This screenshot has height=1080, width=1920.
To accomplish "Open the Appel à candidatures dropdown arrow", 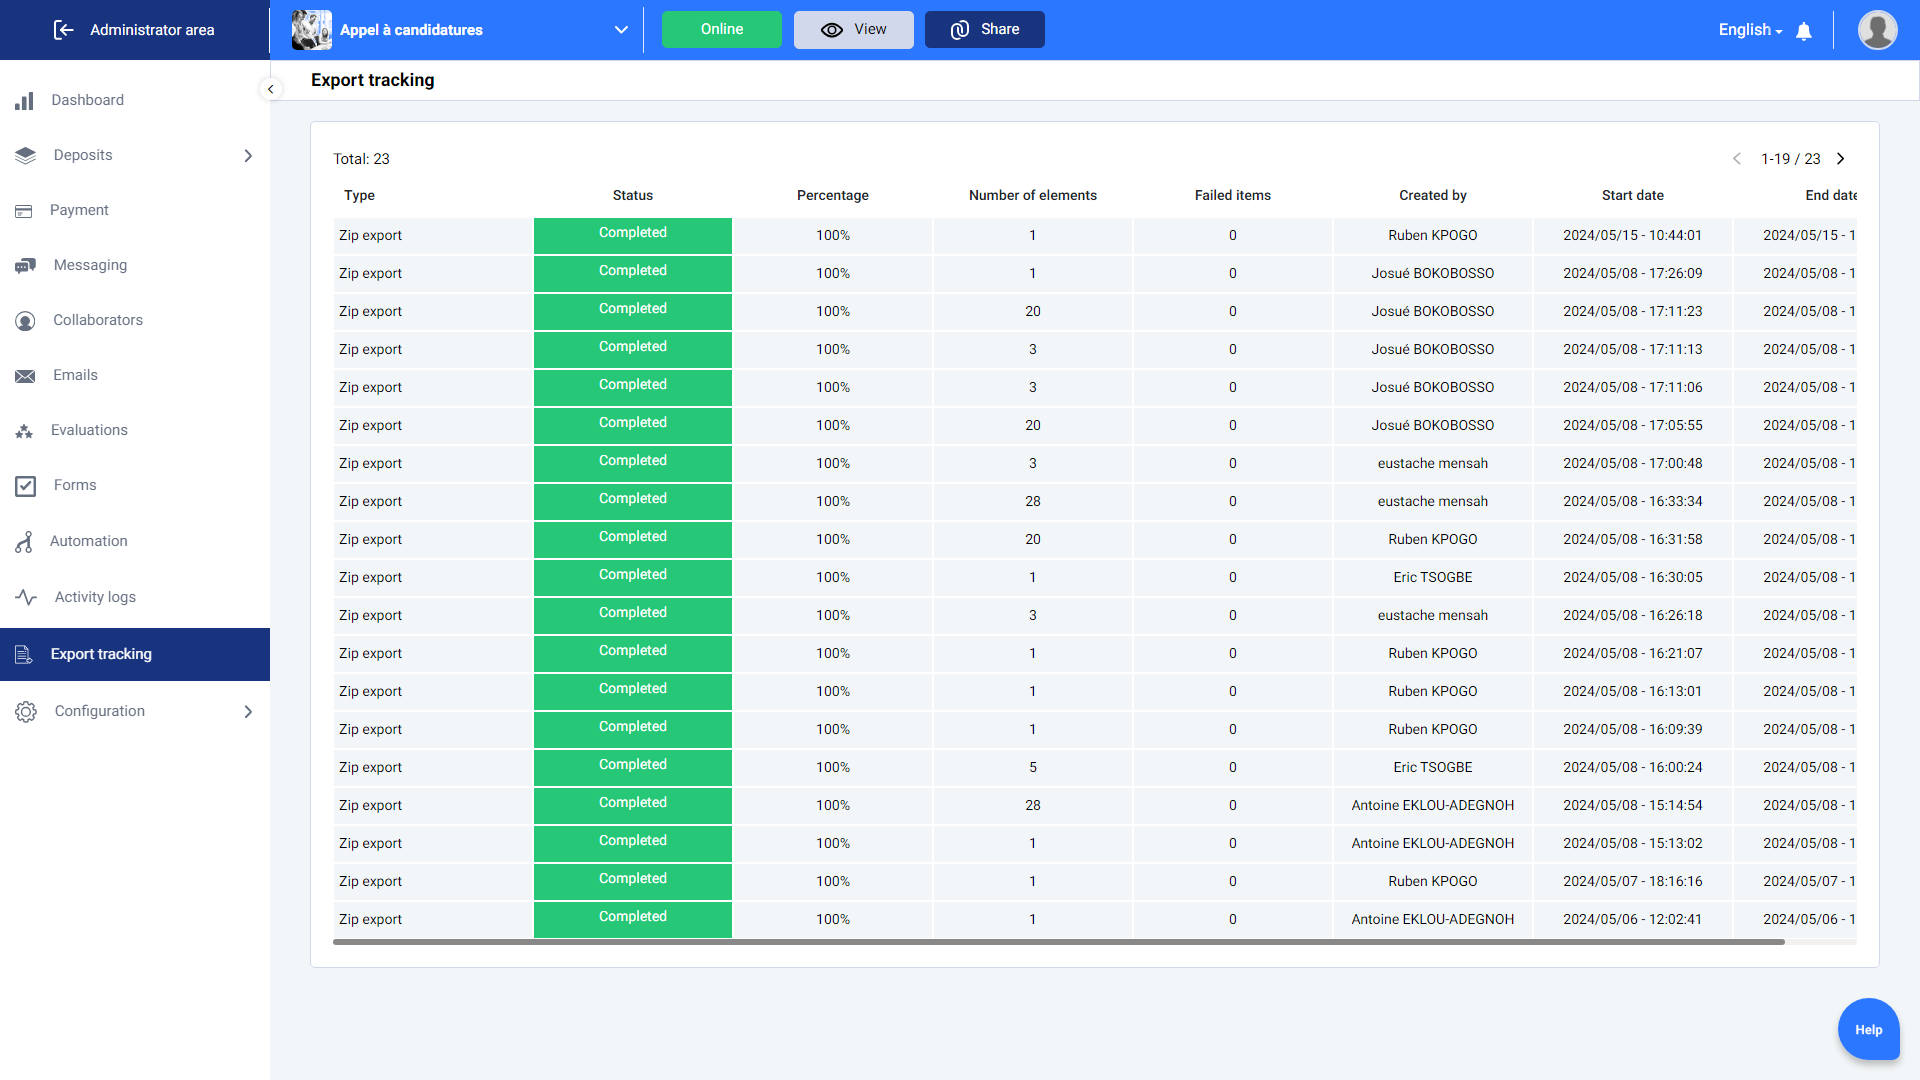I will (x=621, y=30).
